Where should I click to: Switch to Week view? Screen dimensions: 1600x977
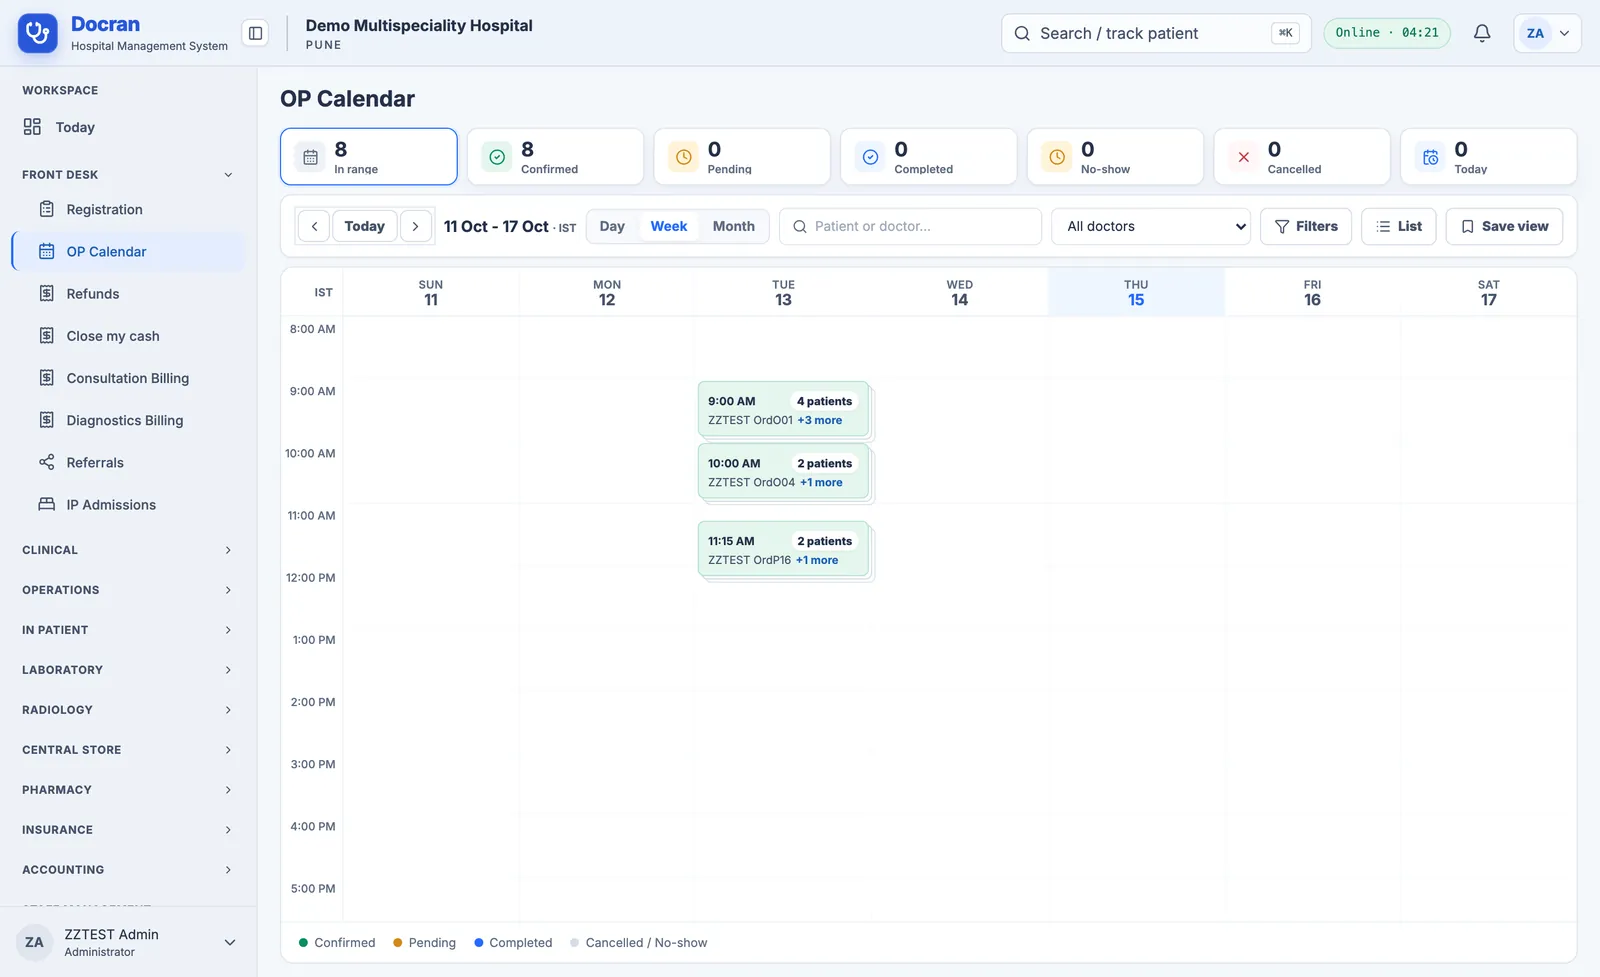pos(669,226)
